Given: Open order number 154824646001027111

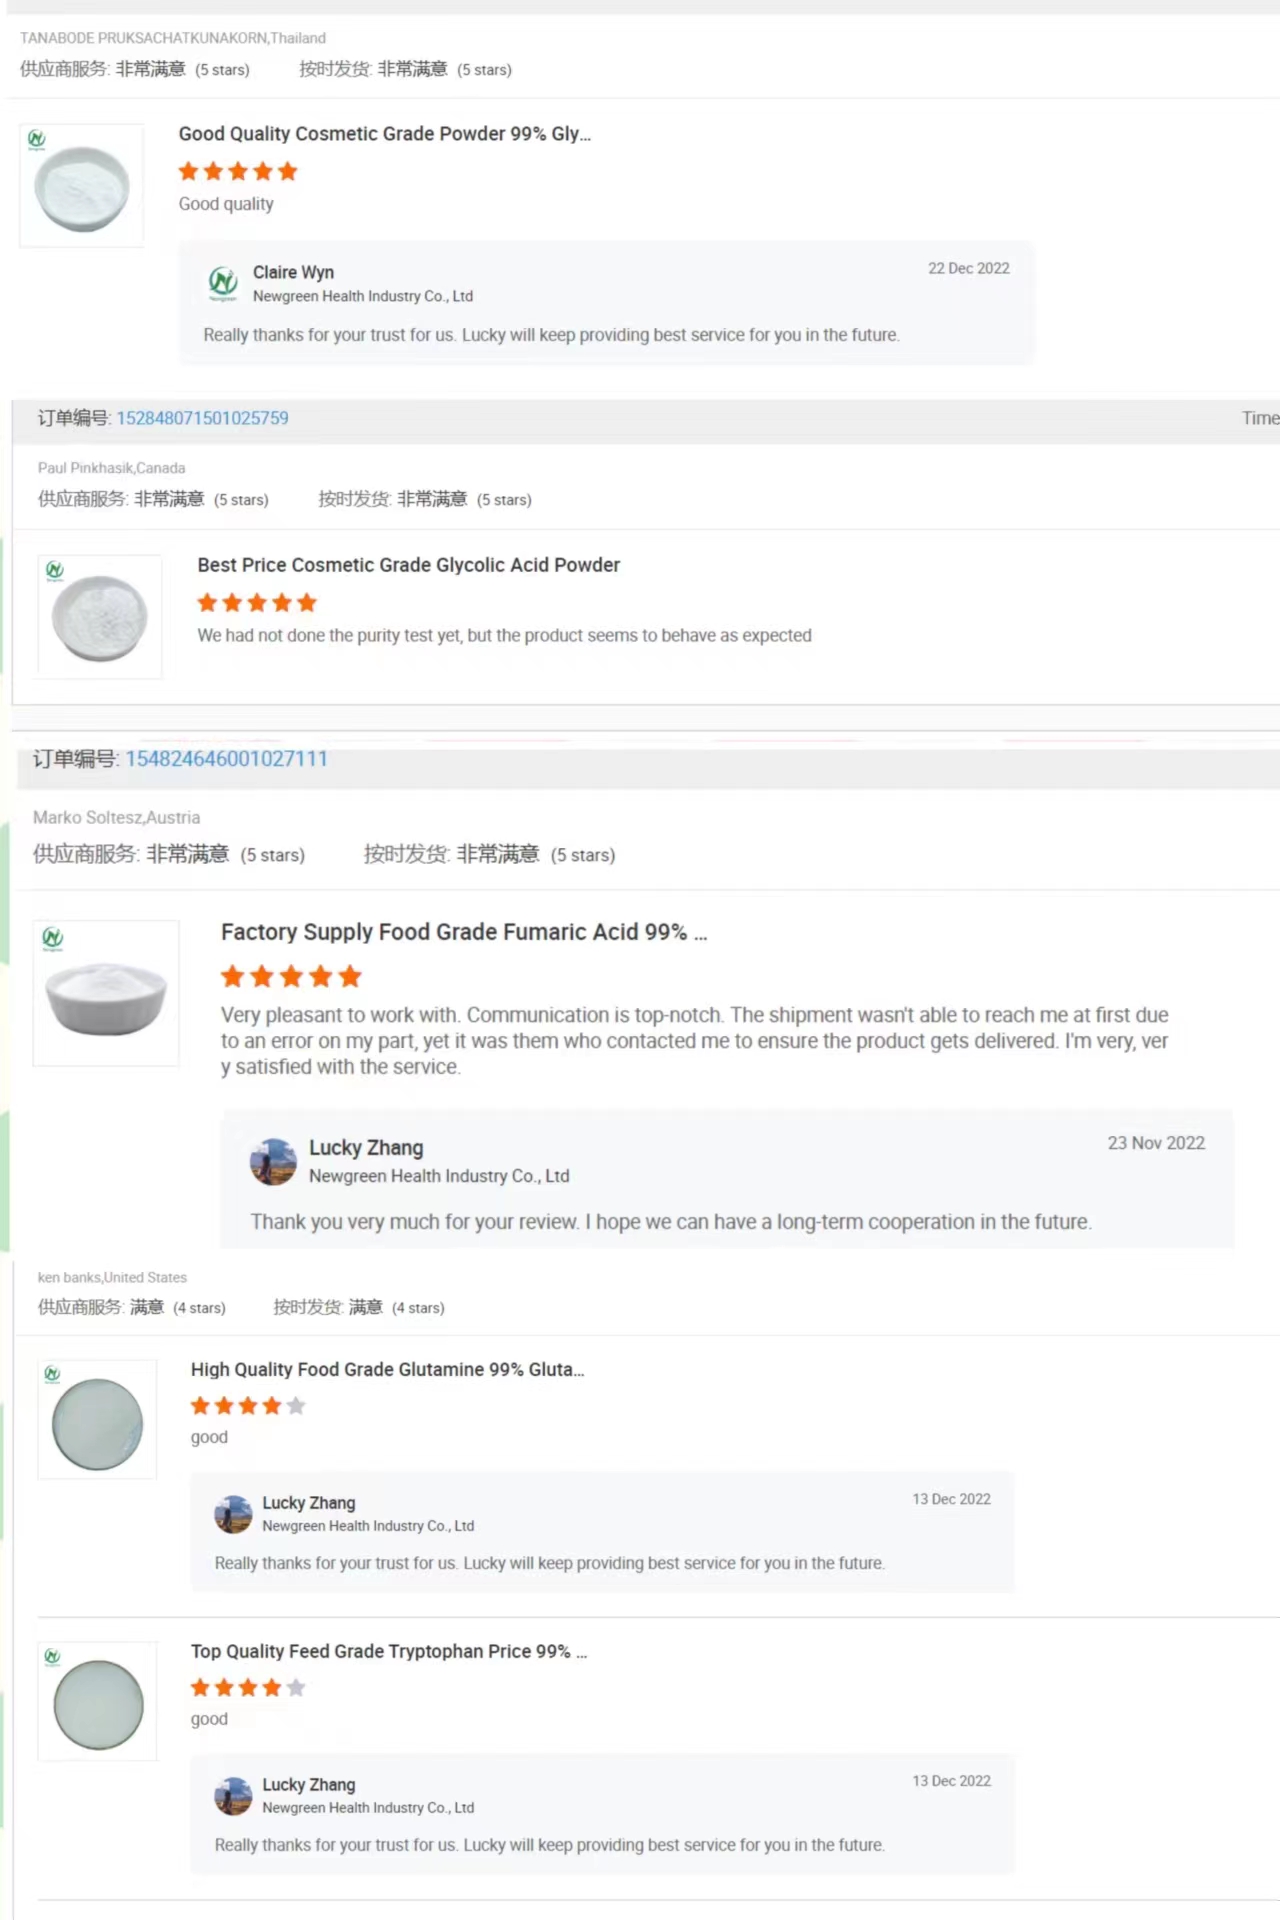Looking at the screenshot, I should coord(226,759).
